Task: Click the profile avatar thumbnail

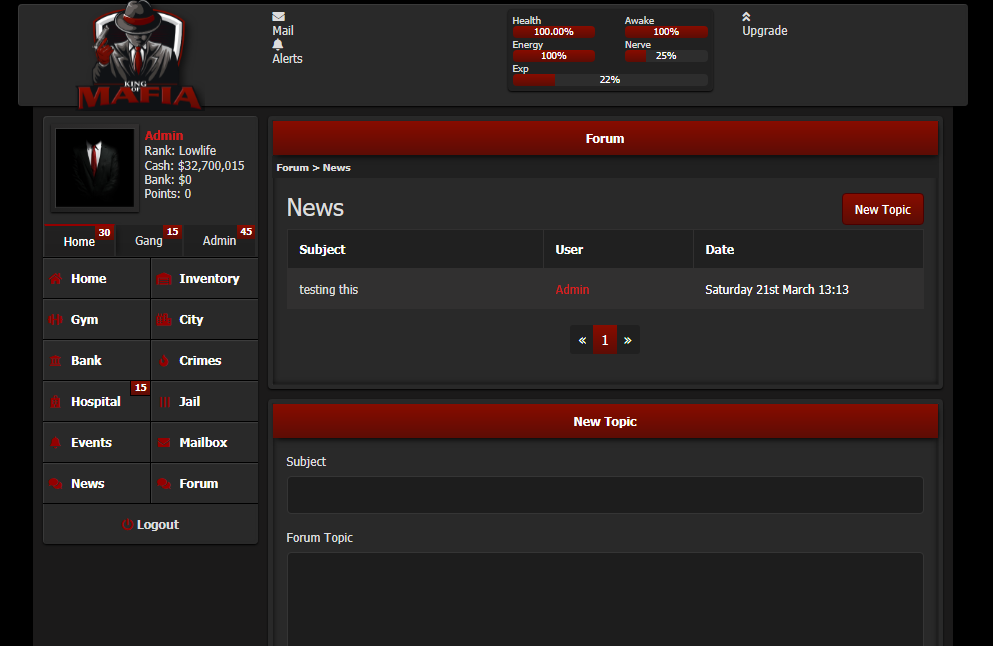Action: (95, 168)
